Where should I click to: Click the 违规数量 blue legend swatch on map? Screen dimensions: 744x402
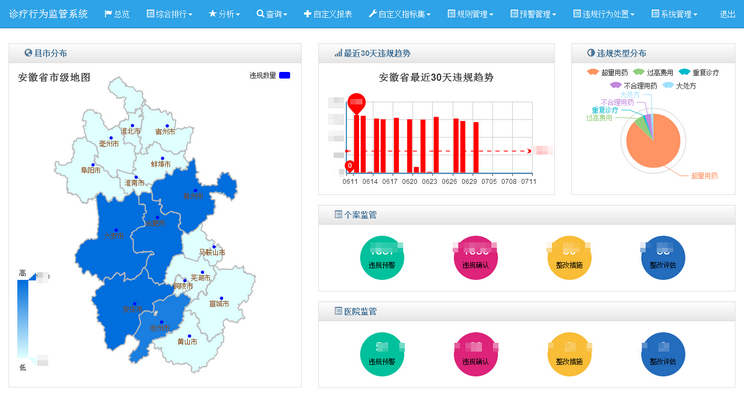tap(284, 76)
